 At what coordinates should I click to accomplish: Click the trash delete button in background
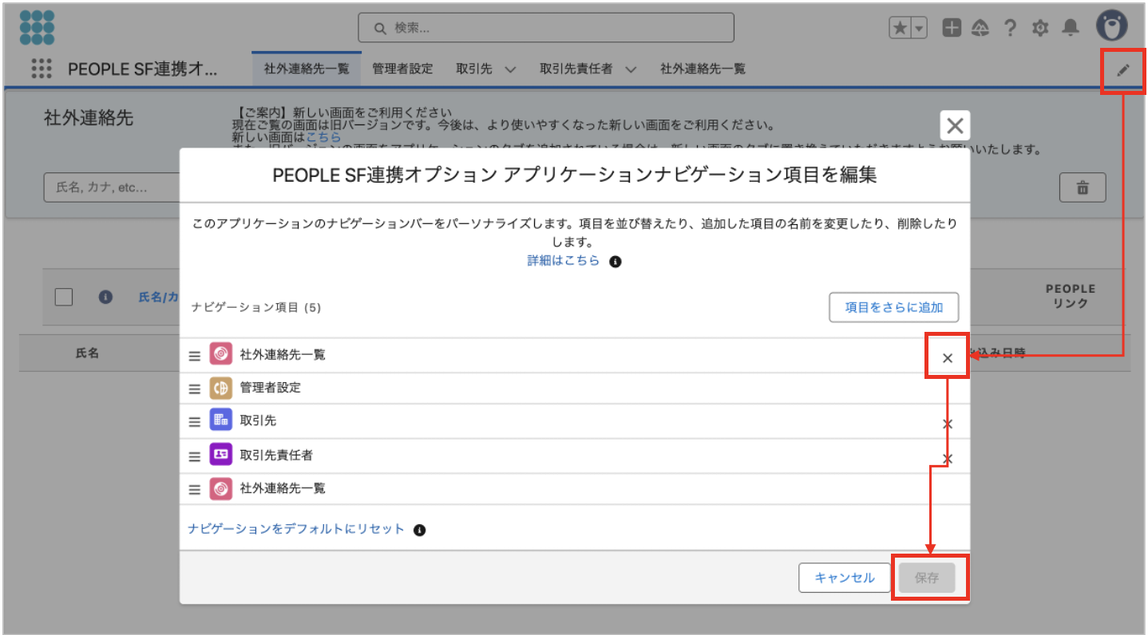[1082, 187]
